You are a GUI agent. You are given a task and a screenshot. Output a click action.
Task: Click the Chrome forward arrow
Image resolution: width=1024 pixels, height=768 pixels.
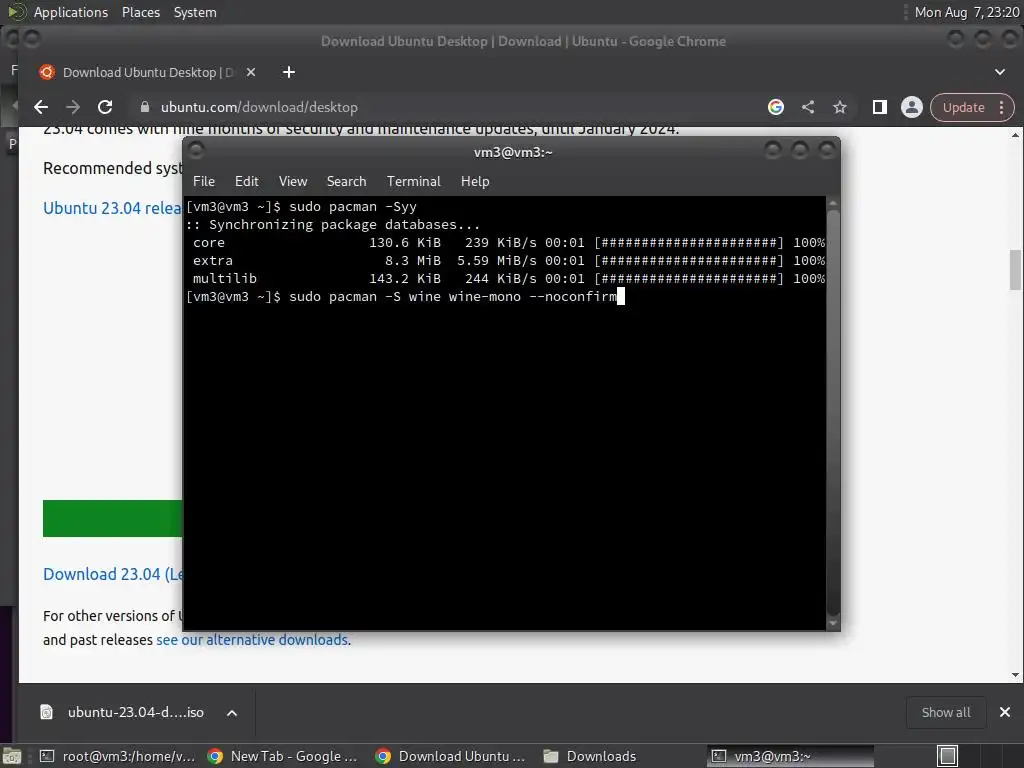tap(73, 107)
